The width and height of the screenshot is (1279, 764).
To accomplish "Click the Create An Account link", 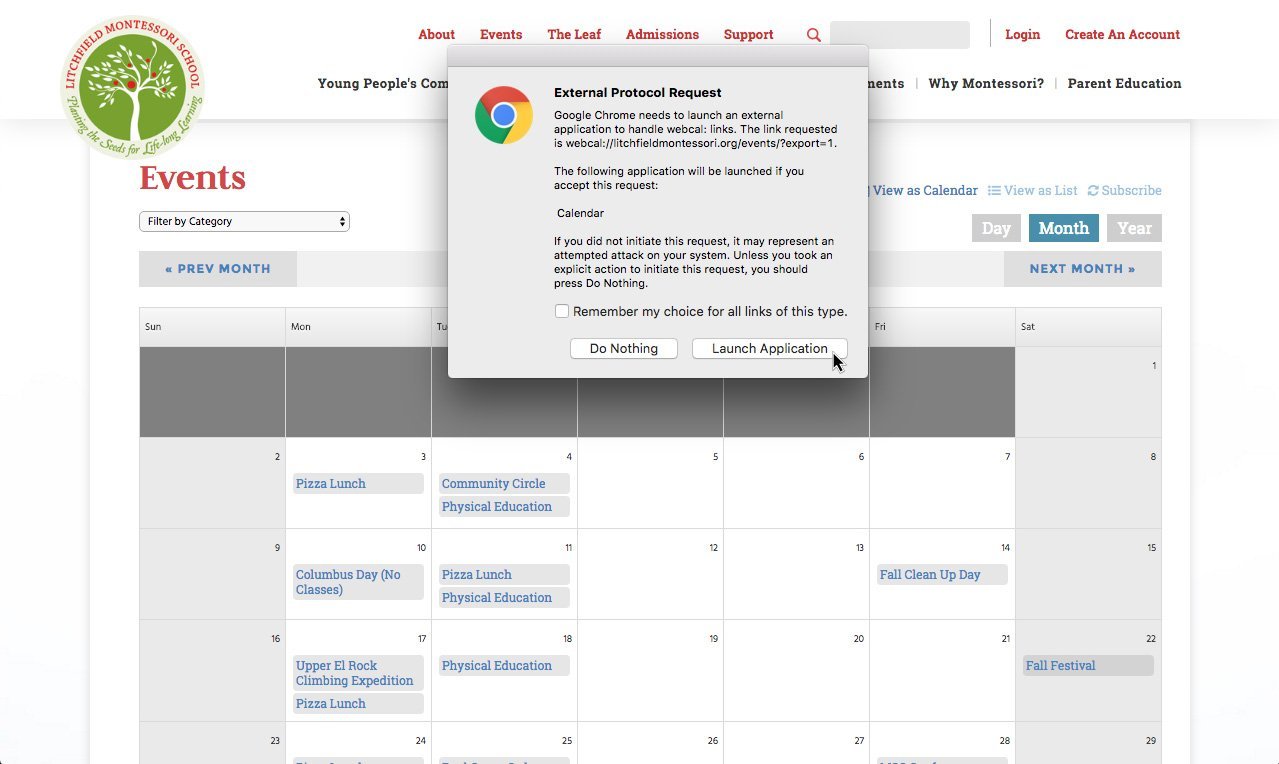I will point(1122,34).
